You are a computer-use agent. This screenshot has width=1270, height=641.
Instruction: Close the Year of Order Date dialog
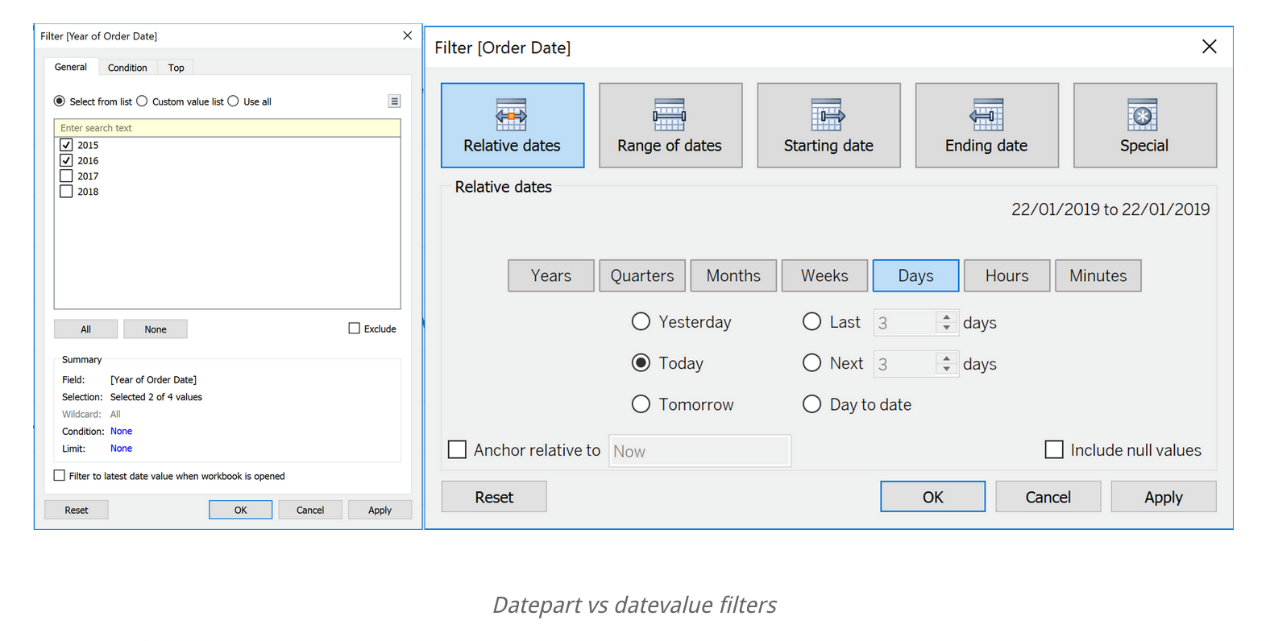[407, 36]
